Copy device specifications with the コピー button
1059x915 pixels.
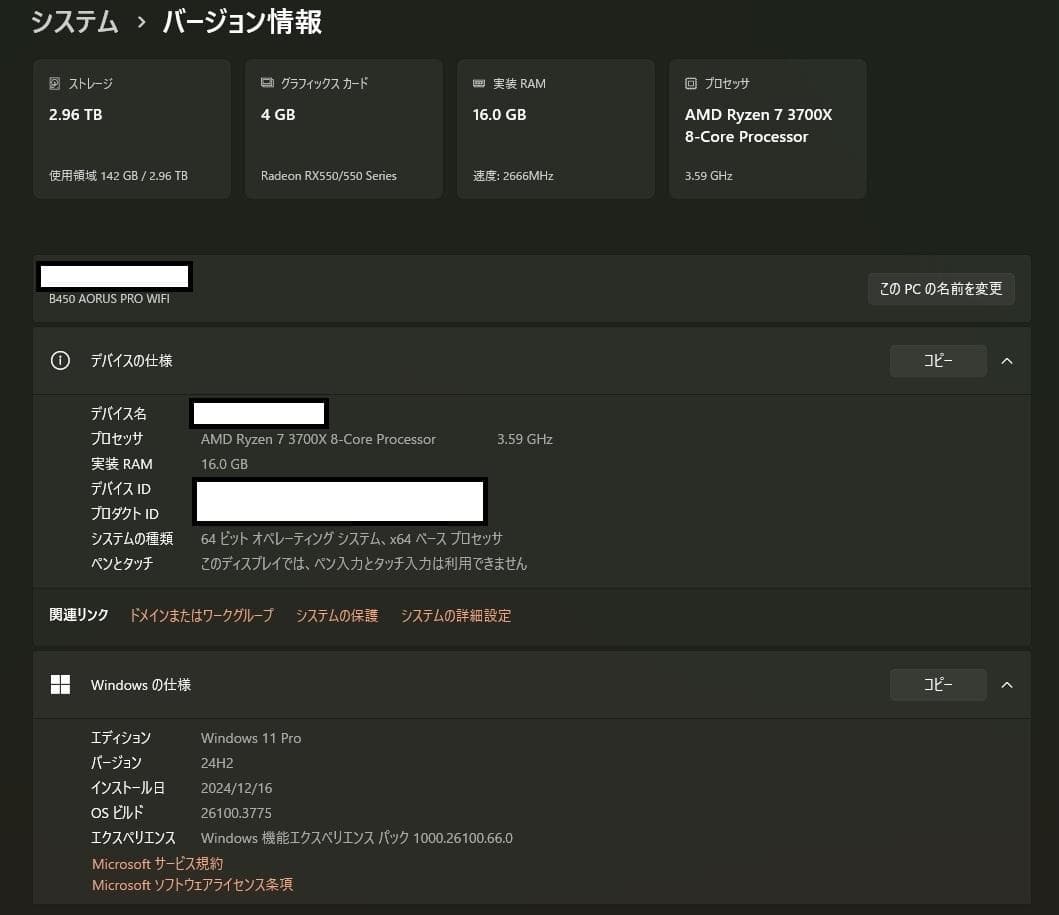pos(937,360)
